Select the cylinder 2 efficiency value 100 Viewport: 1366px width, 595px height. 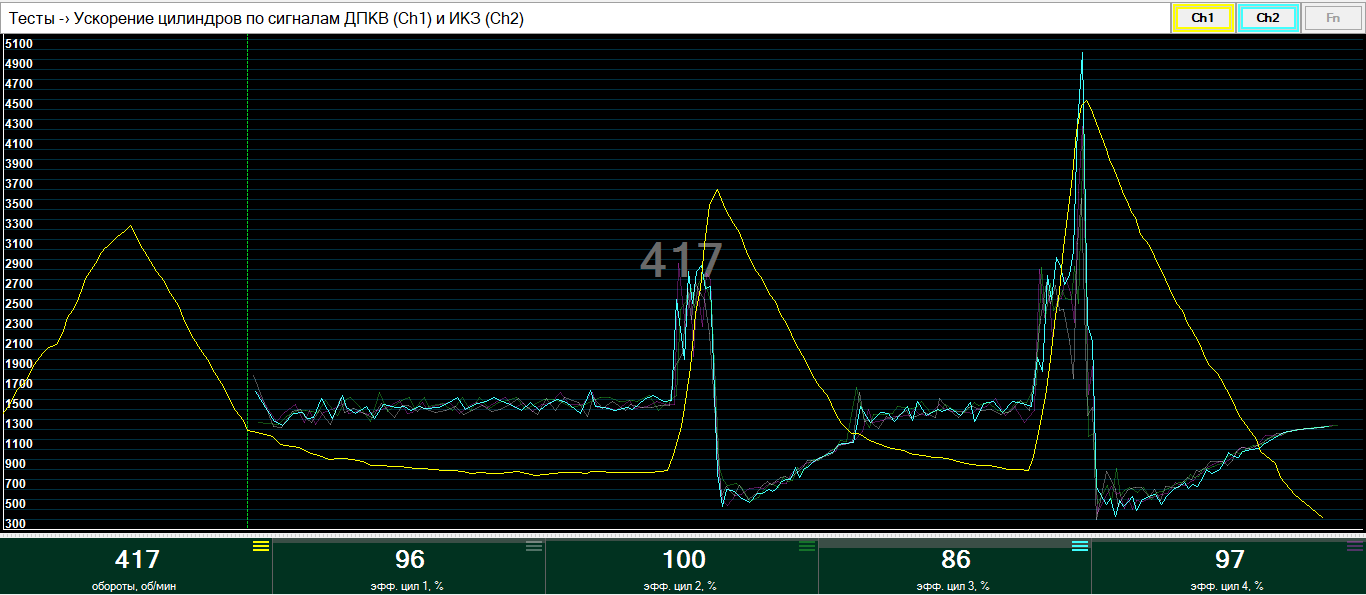click(x=684, y=560)
